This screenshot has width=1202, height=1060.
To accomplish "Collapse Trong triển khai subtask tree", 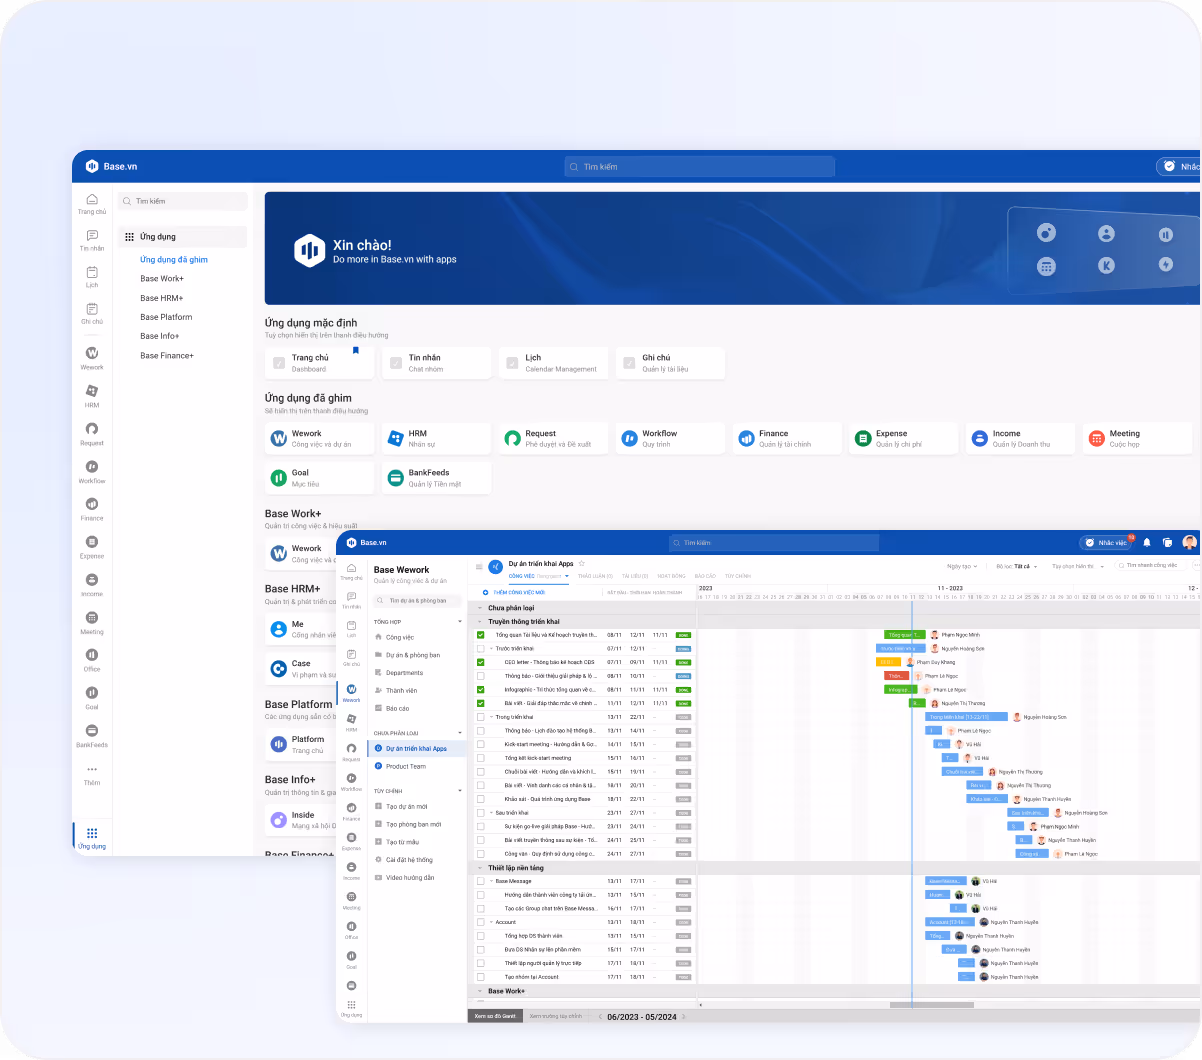I will (492, 717).
